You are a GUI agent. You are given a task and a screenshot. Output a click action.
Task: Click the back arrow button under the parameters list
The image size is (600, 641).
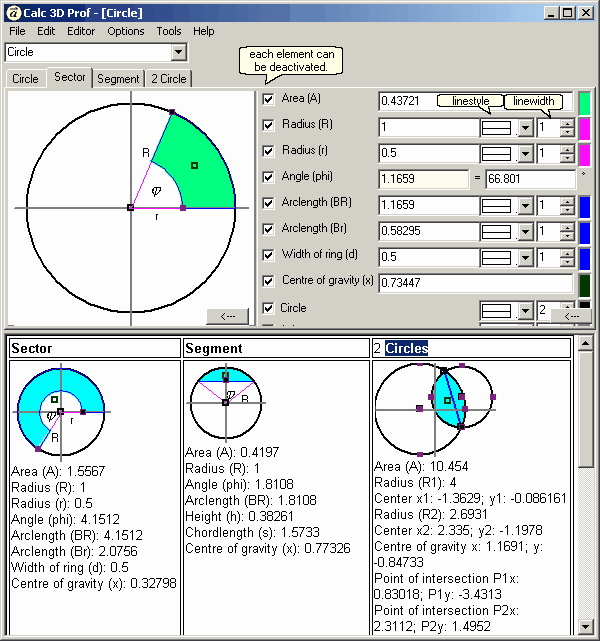coord(571,316)
